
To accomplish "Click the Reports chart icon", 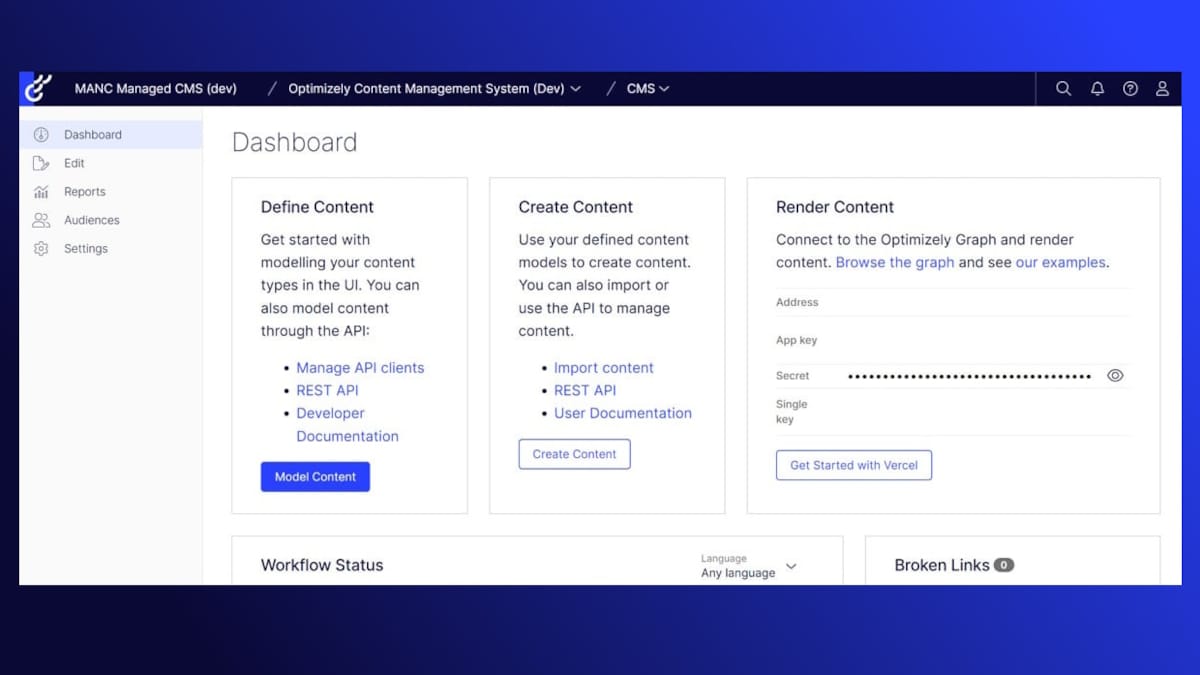I will [x=41, y=192].
